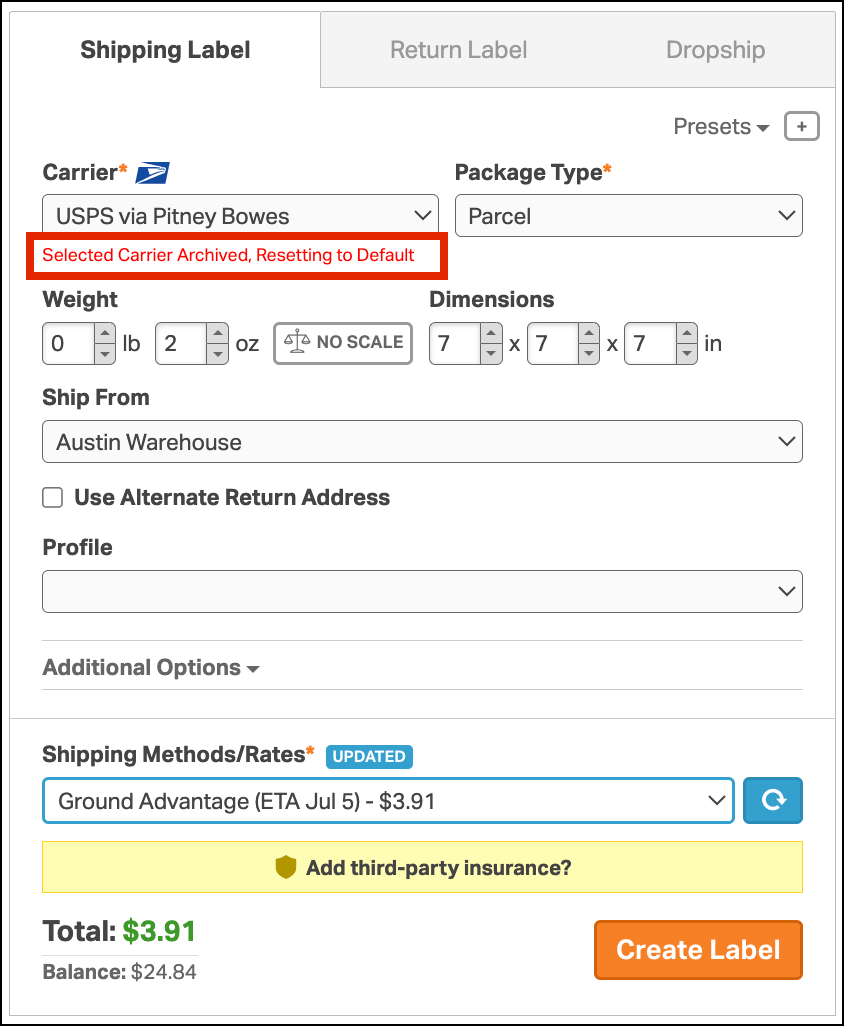Expand the Ship From warehouse dropdown
Viewport: 844px width, 1026px height.
422,442
